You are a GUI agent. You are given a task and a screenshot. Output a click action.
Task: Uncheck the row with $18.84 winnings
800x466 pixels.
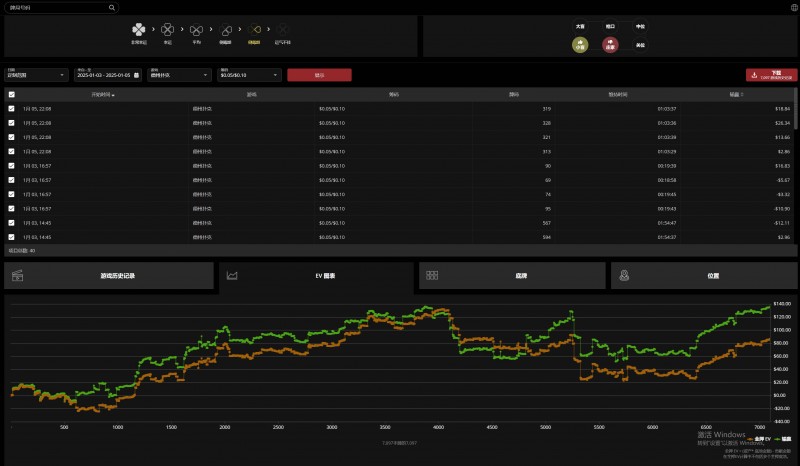pos(11,108)
